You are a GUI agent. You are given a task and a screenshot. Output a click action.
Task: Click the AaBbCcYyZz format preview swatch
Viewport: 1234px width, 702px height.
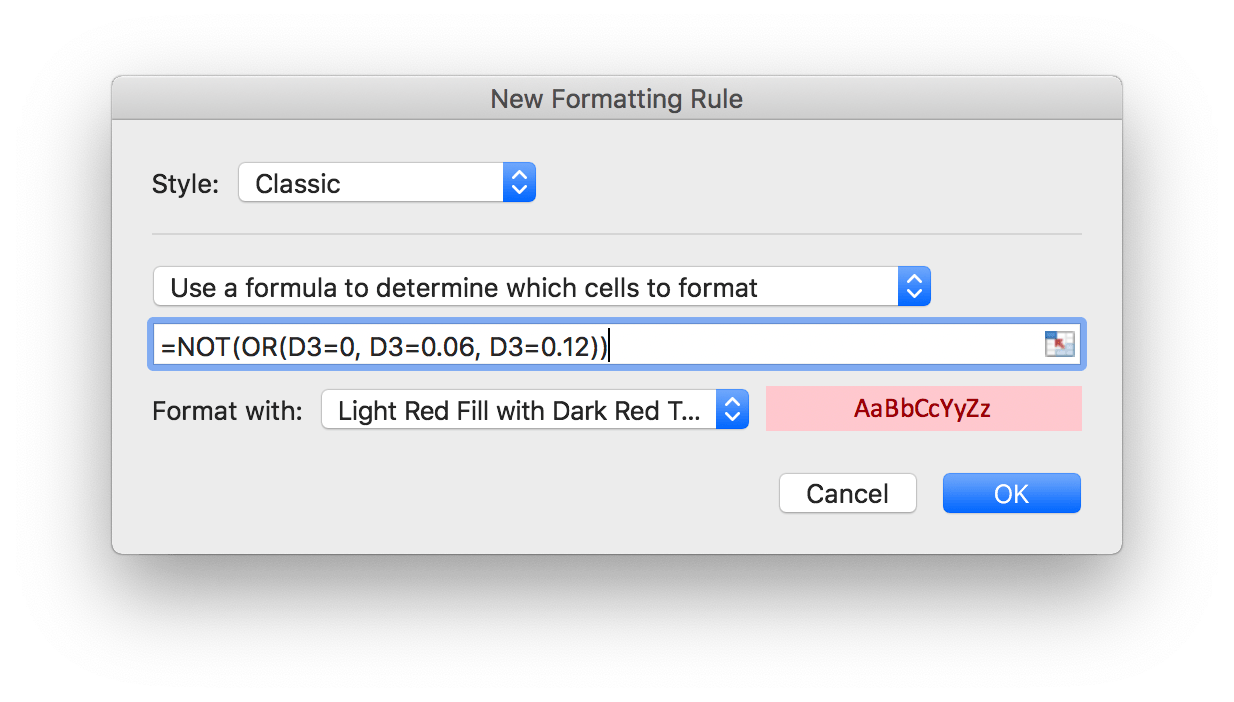[923, 409]
